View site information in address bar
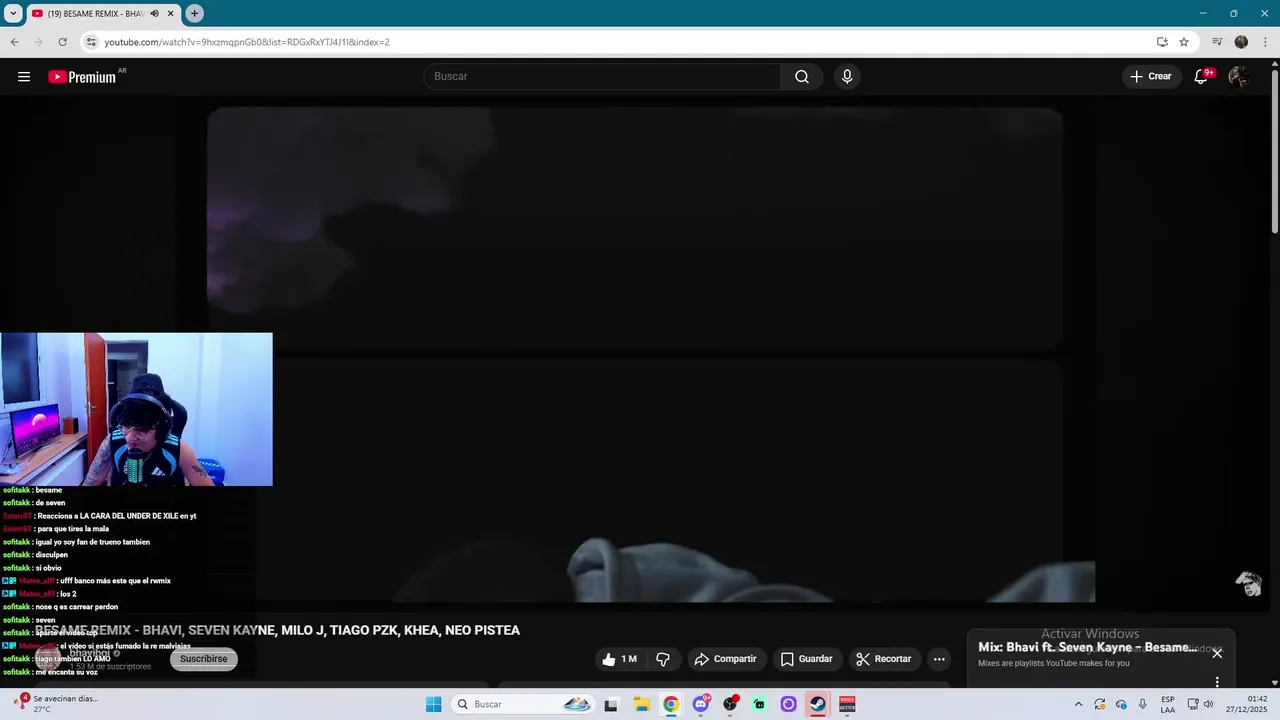 (91, 42)
